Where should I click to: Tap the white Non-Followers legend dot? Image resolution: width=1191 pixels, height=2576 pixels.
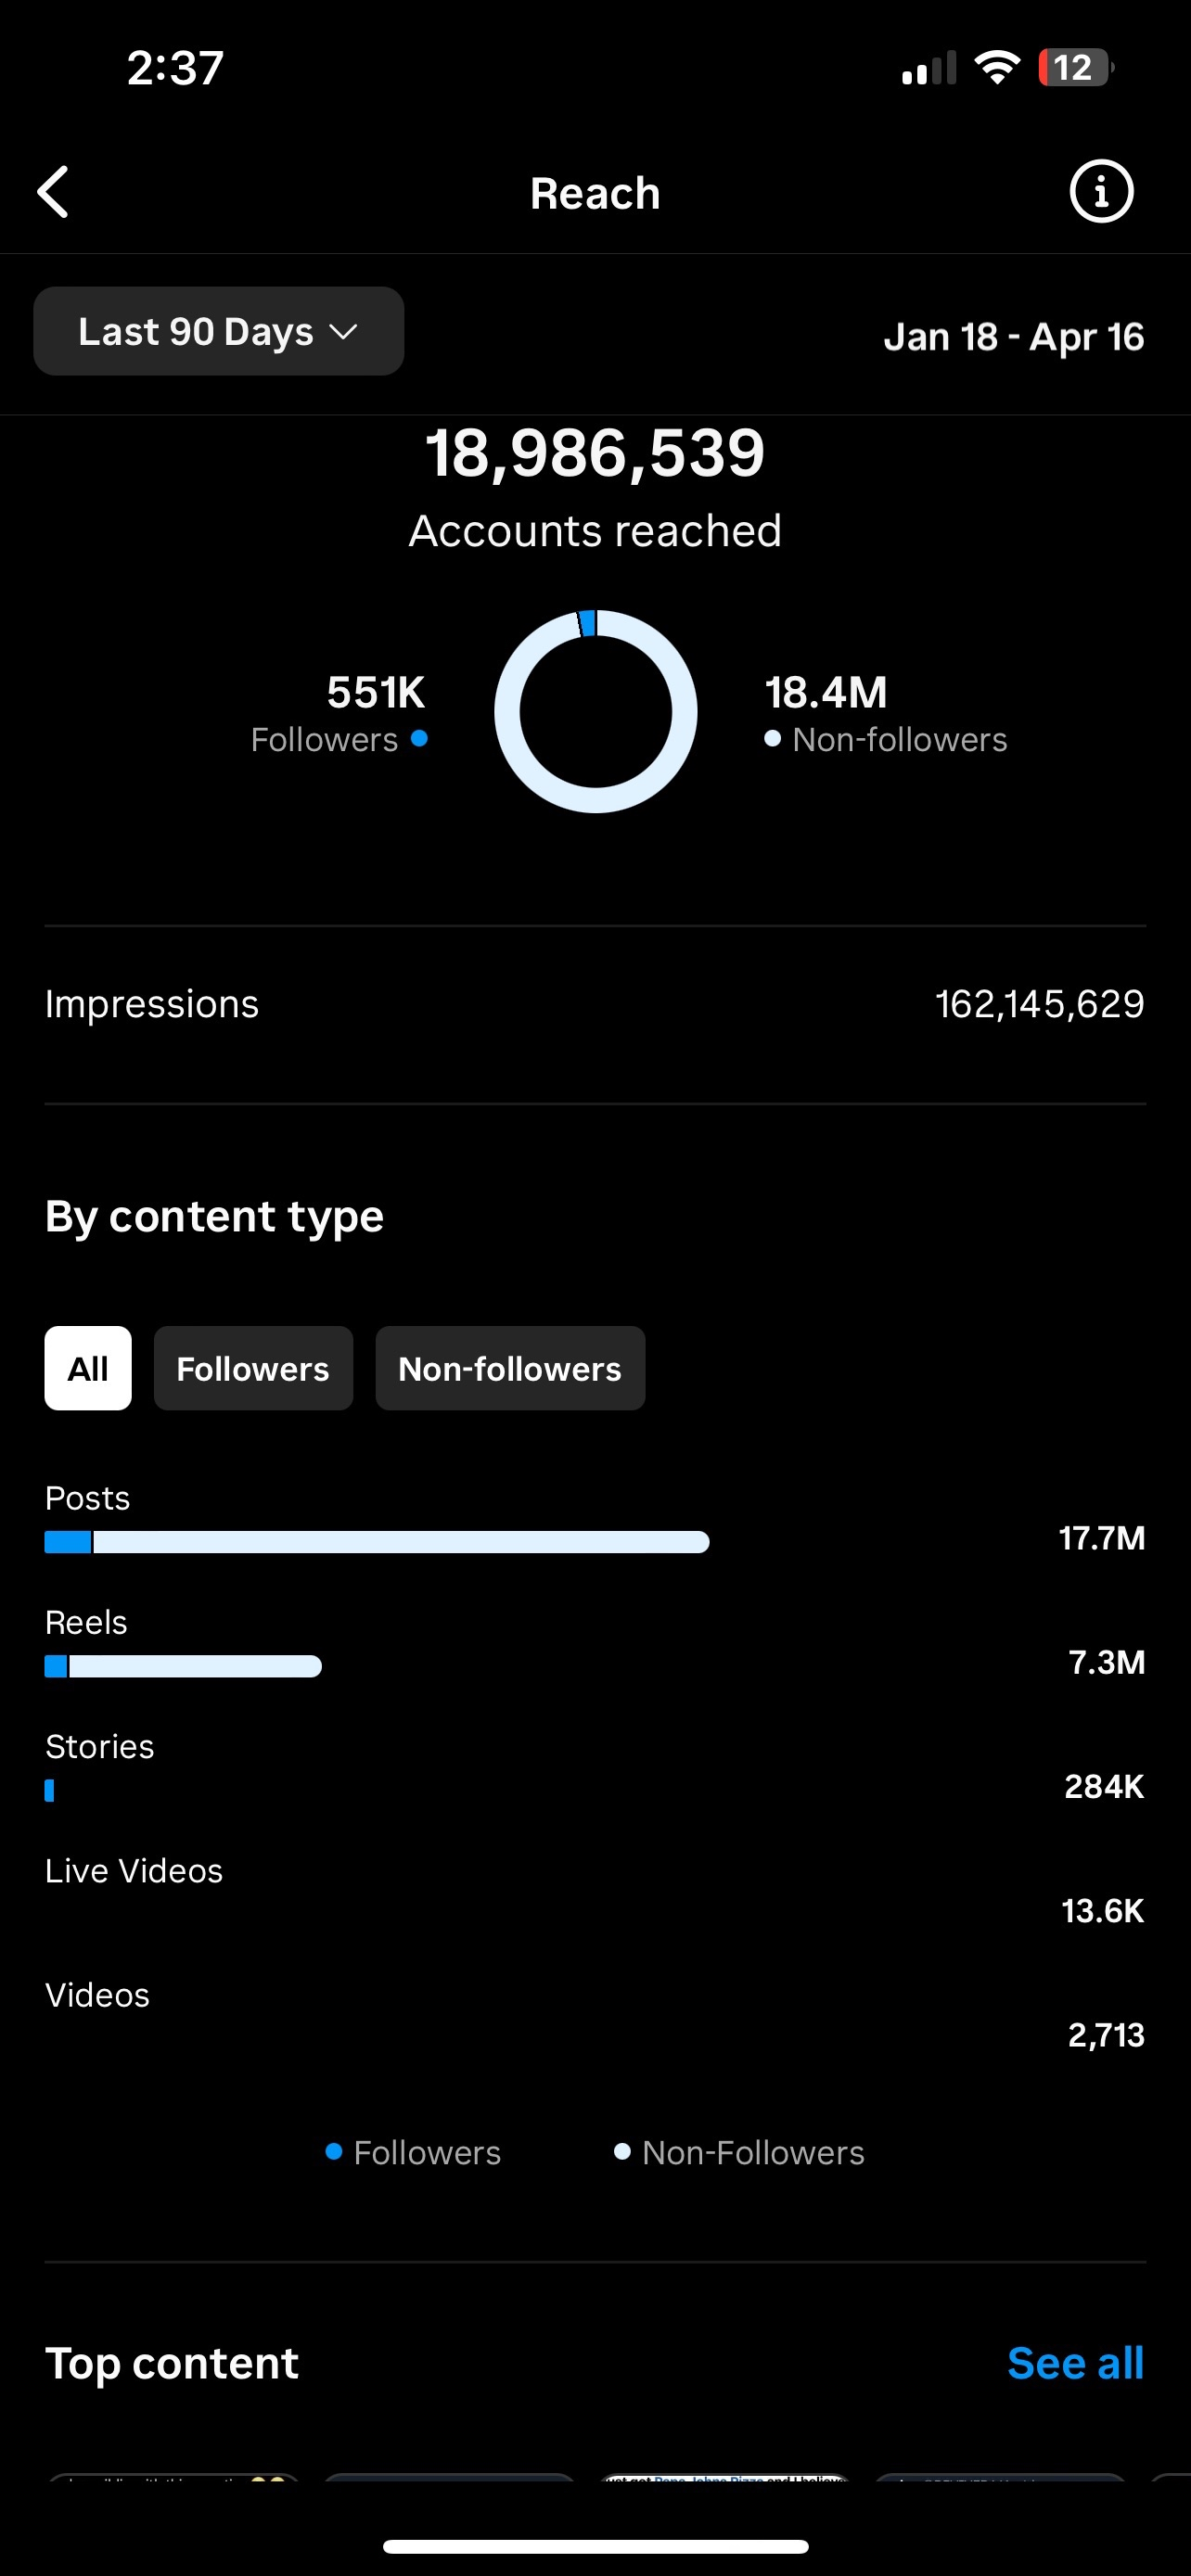coord(622,2151)
